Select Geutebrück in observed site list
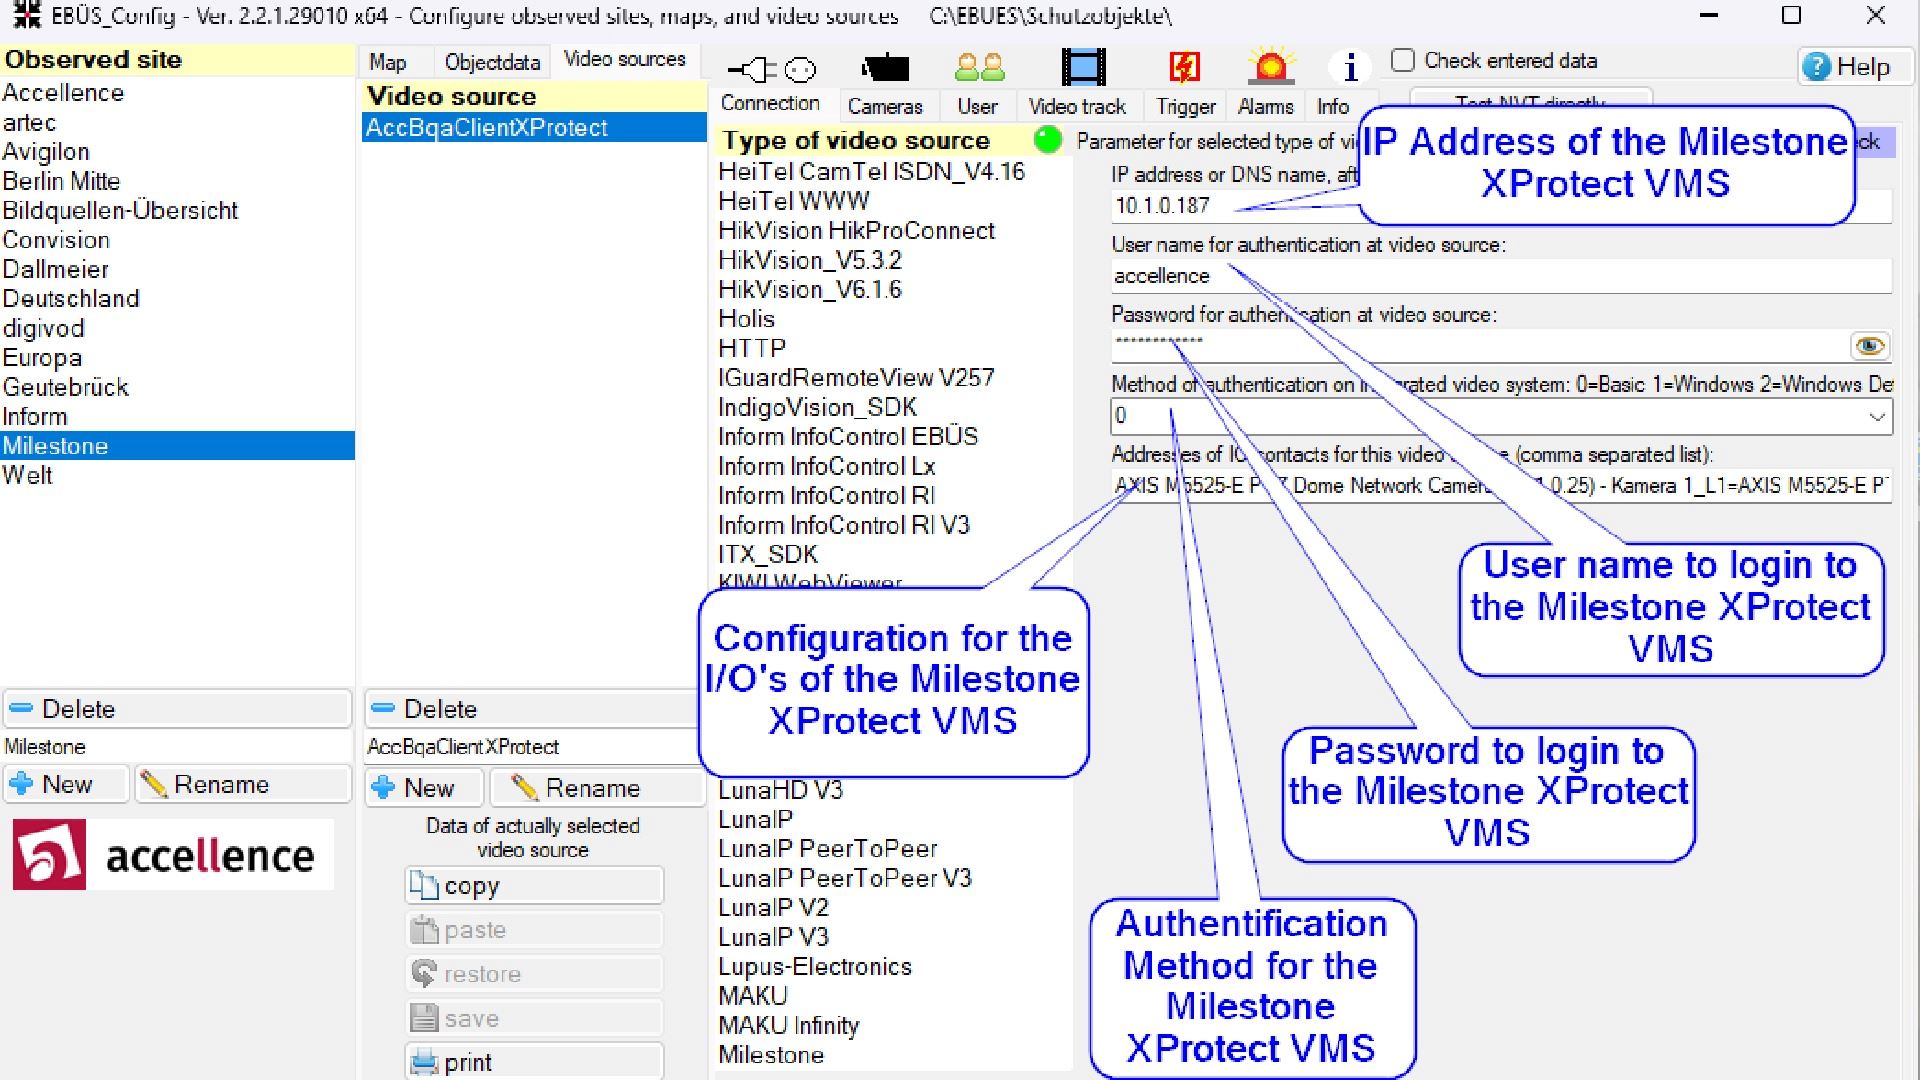This screenshot has height=1080, width=1920. pos(66,387)
